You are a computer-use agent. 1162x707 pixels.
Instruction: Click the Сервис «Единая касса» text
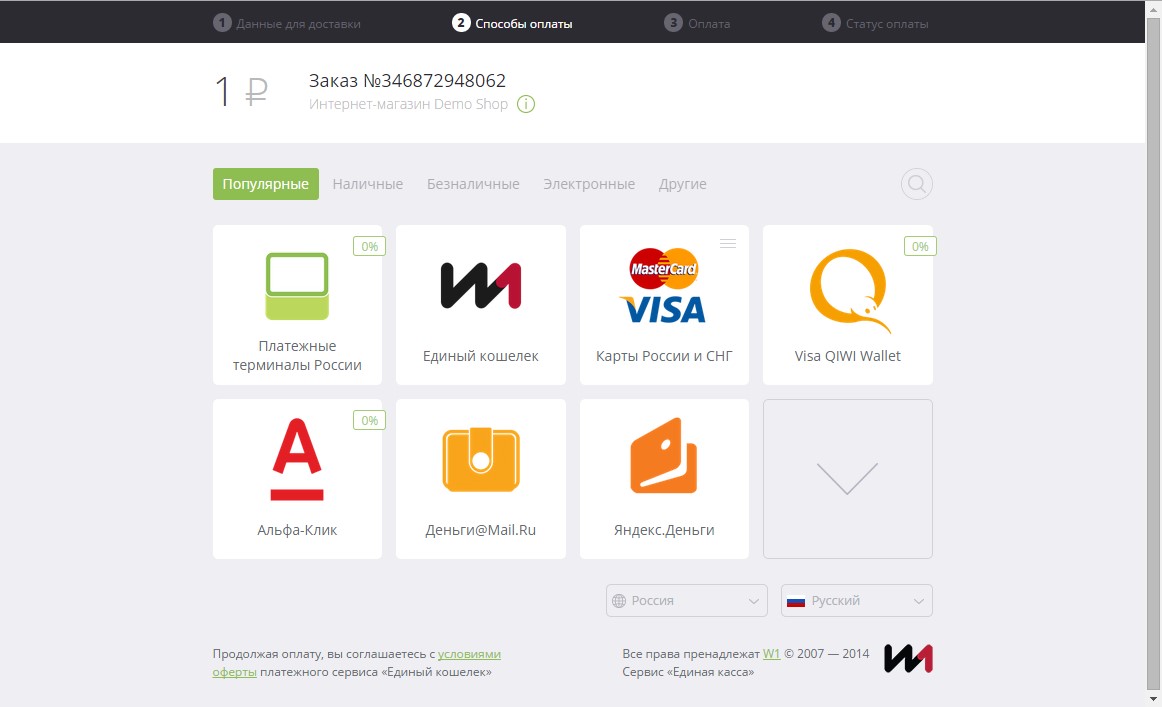point(688,672)
